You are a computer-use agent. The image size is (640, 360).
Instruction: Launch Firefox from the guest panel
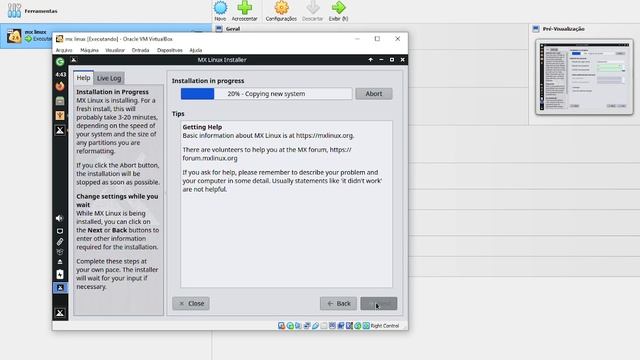[60, 86]
